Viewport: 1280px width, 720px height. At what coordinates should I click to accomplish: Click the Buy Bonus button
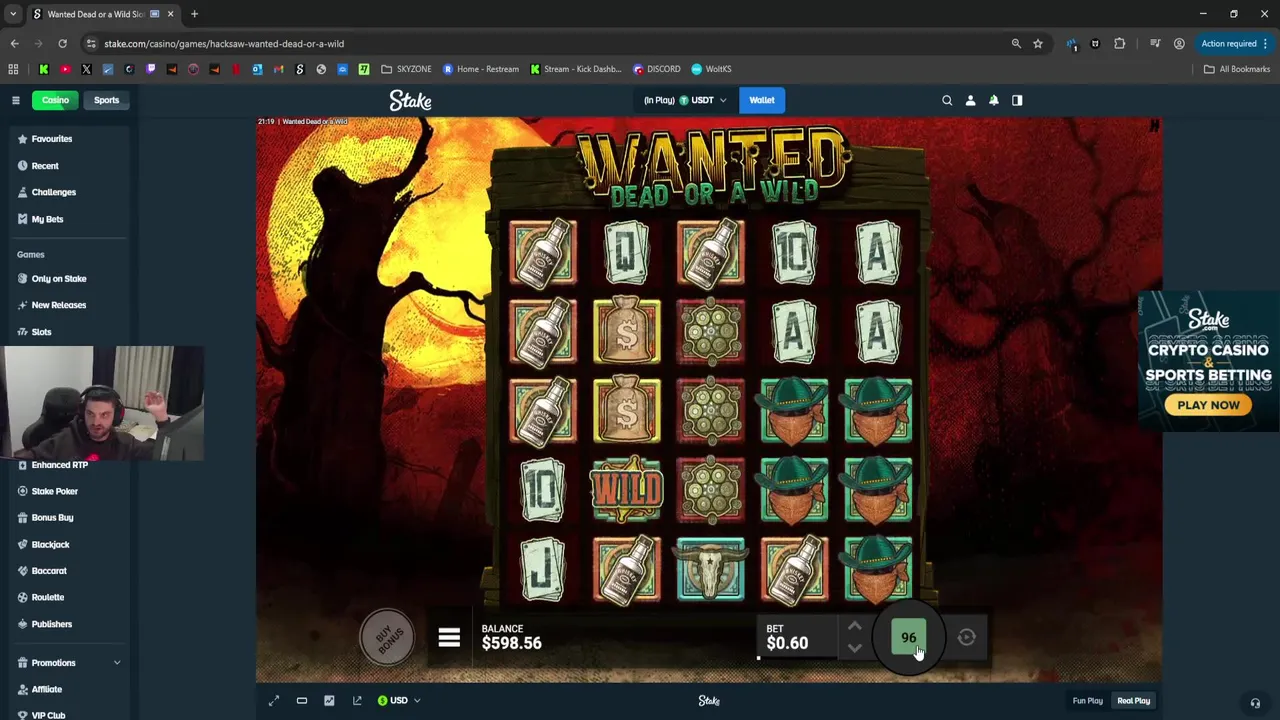point(388,636)
